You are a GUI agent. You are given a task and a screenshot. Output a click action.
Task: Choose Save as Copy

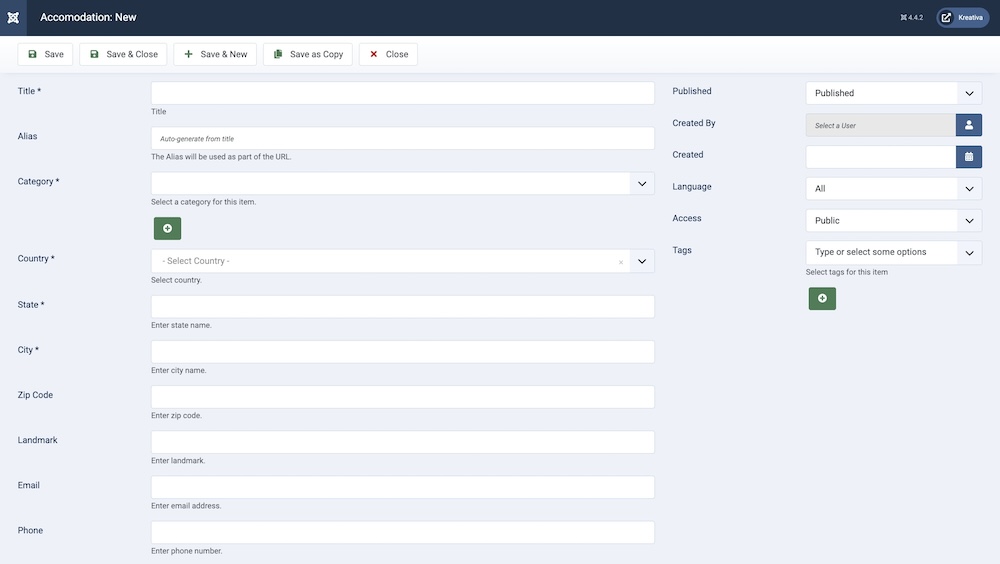click(x=307, y=54)
